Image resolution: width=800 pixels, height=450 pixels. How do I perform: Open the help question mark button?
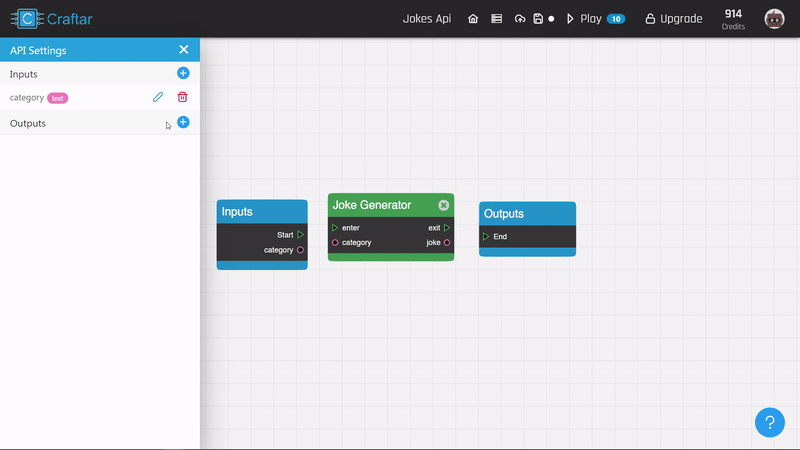[x=769, y=422]
